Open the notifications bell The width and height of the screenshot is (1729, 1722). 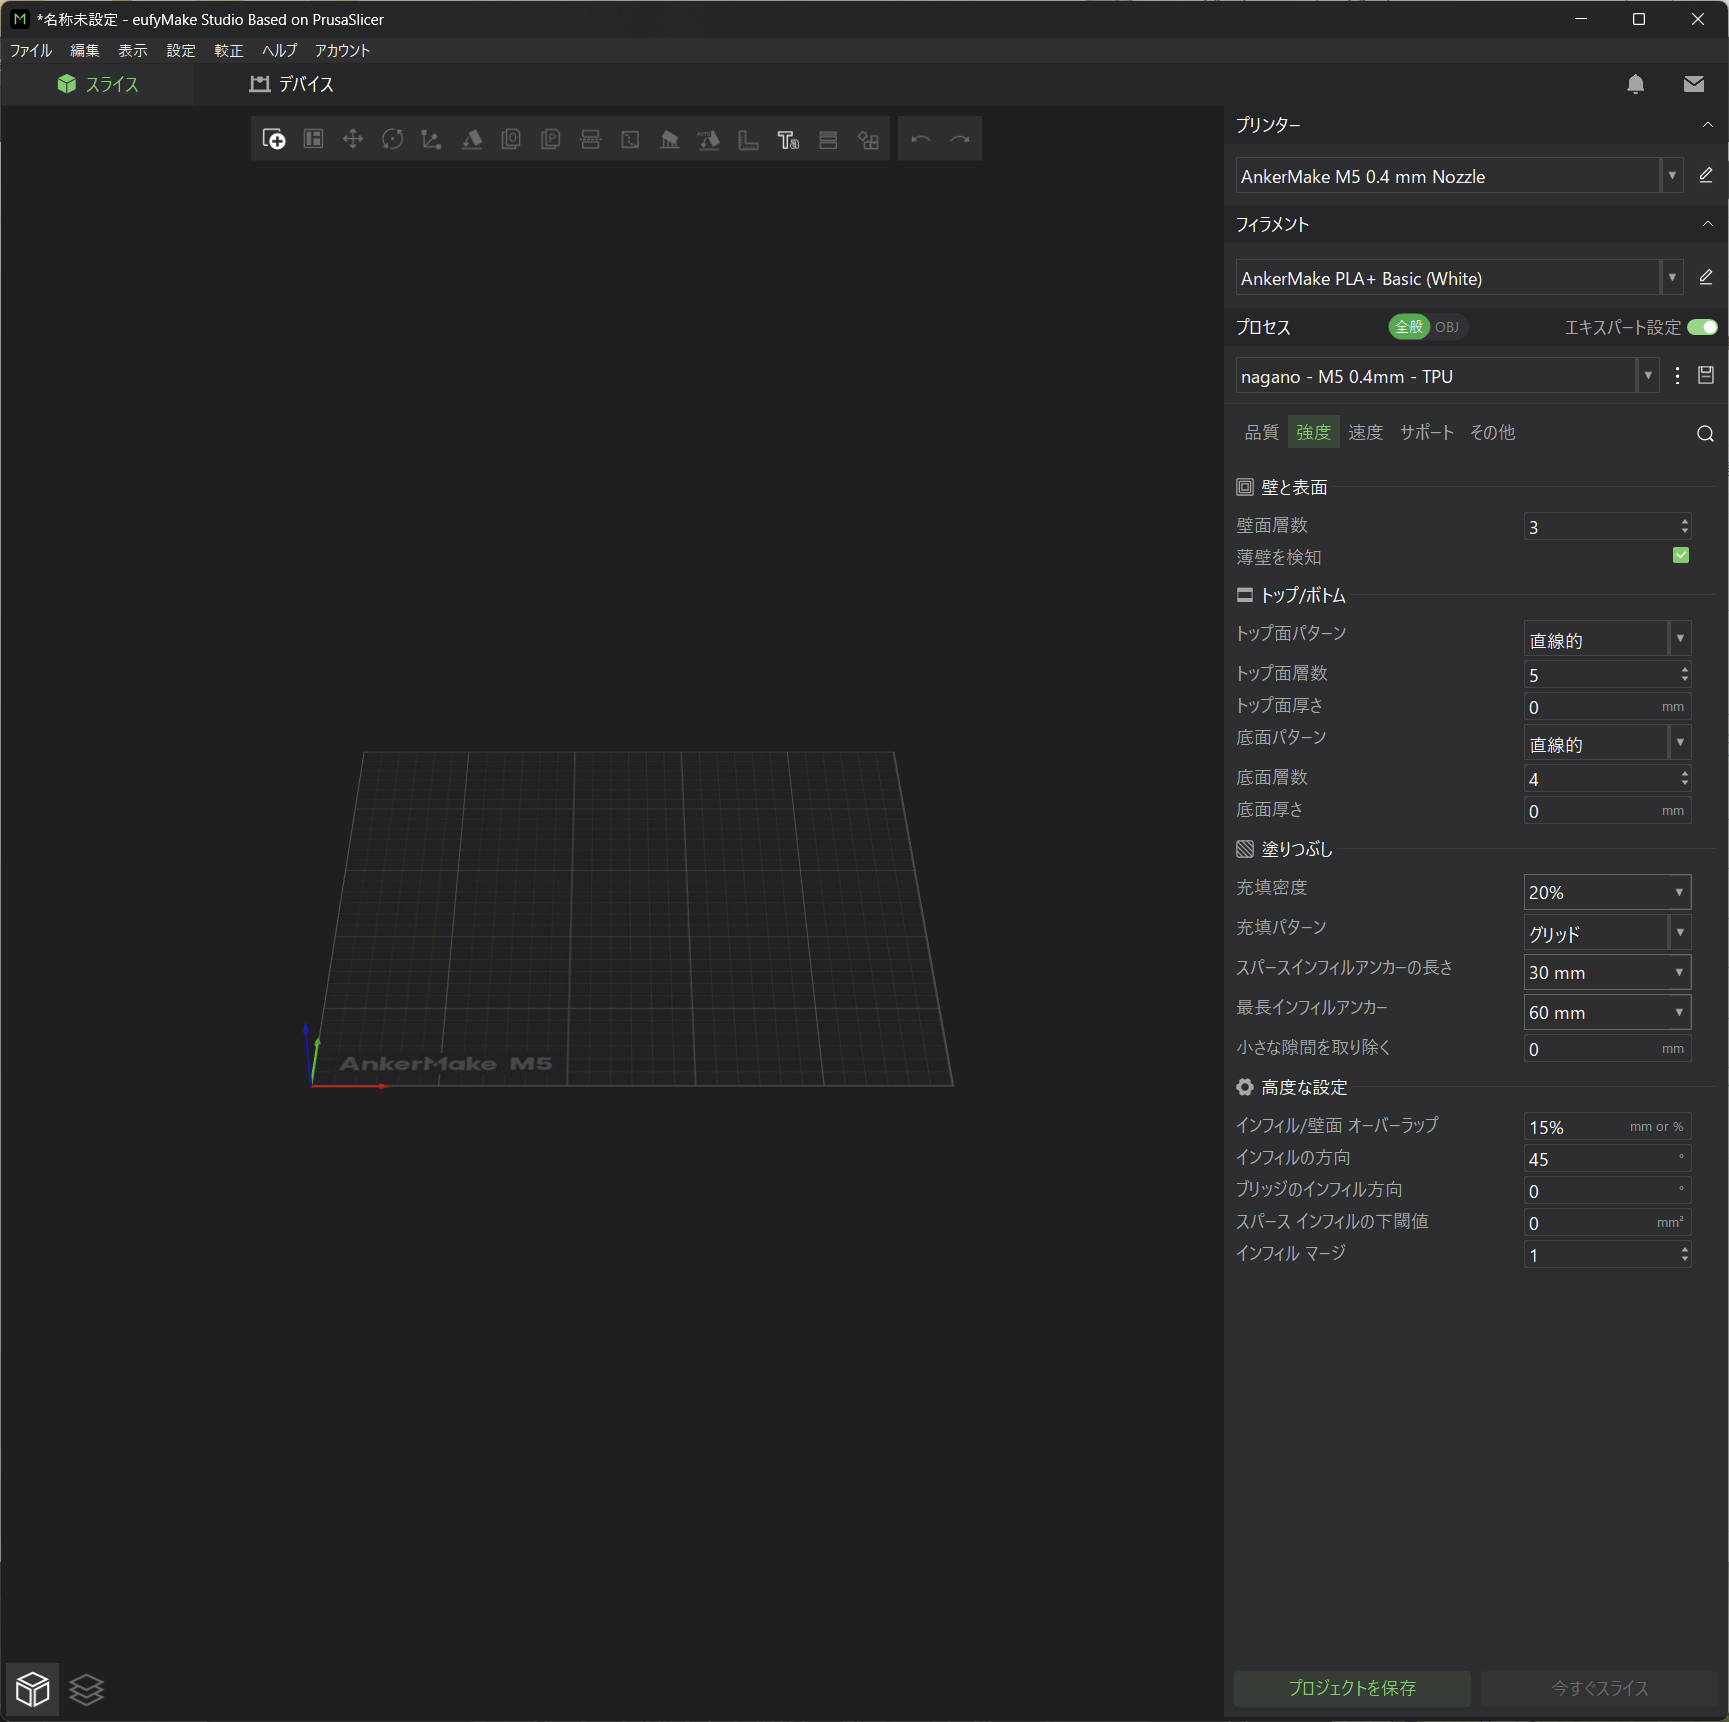pyautogui.click(x=1635, y=85)
